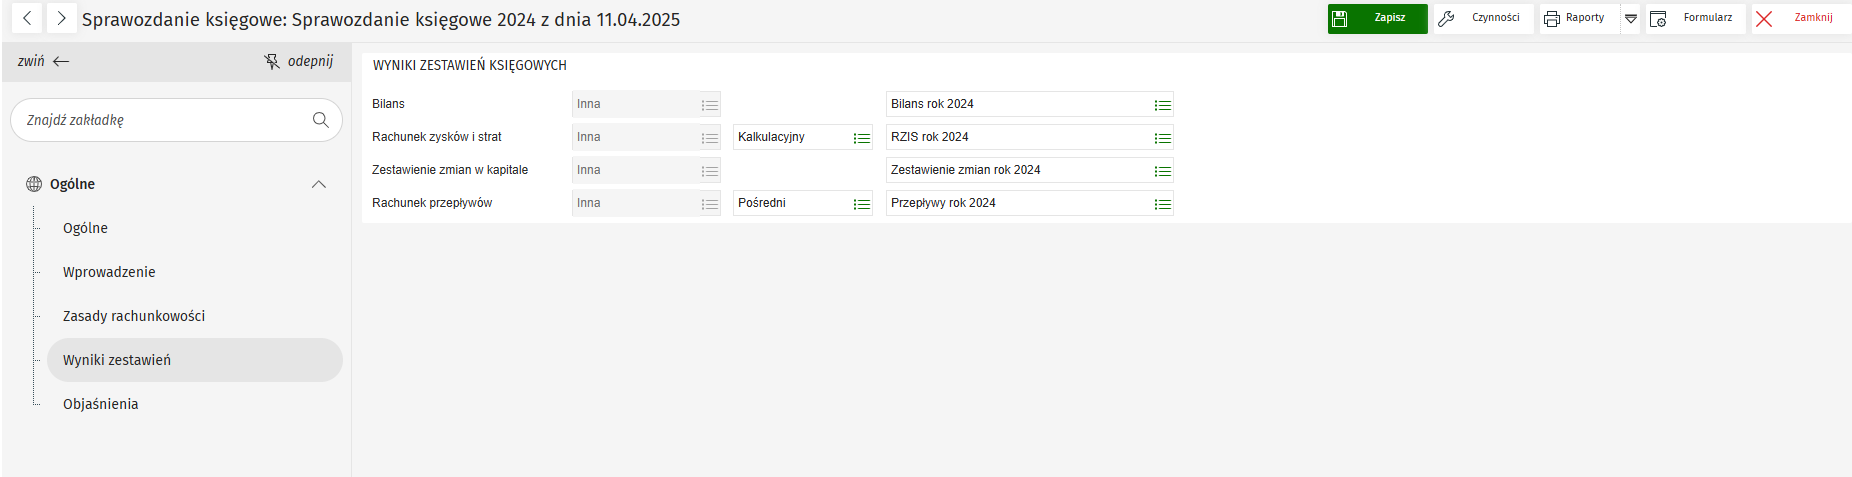1852x477 pixels.
Task: Open list icon for Zestawienie zmian rok 2024
Action: pyautogui.click(x=1162, y=171)
